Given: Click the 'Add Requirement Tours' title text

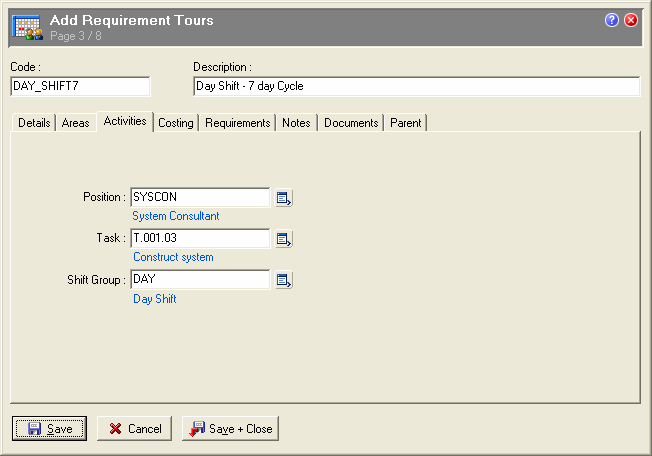Looking at the screenshot, I should coord(131,20).
